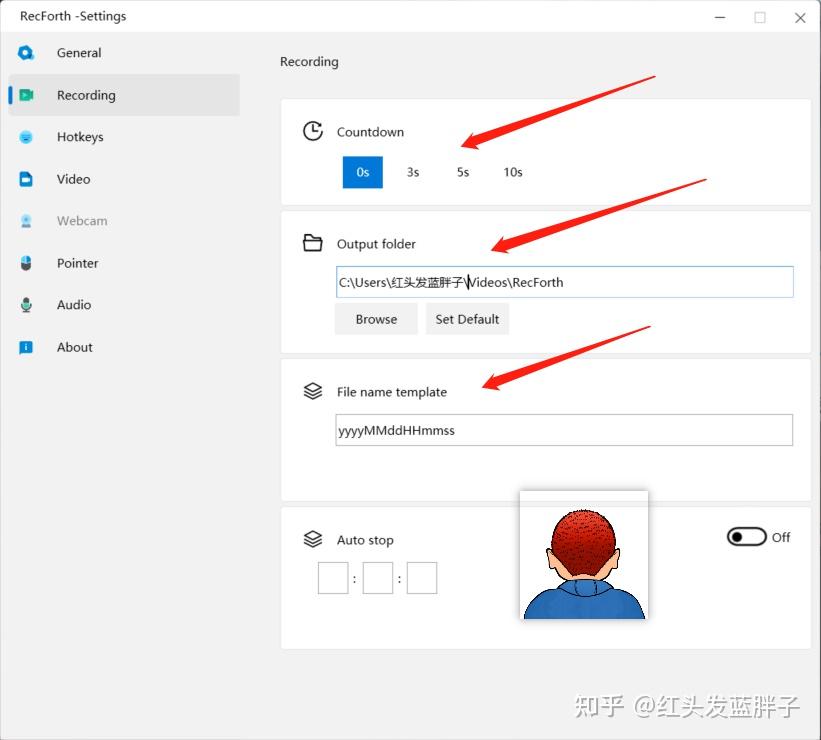The image size is (821, 740).
Task: Click the red-haired avatar image
Action: point(584,555)
